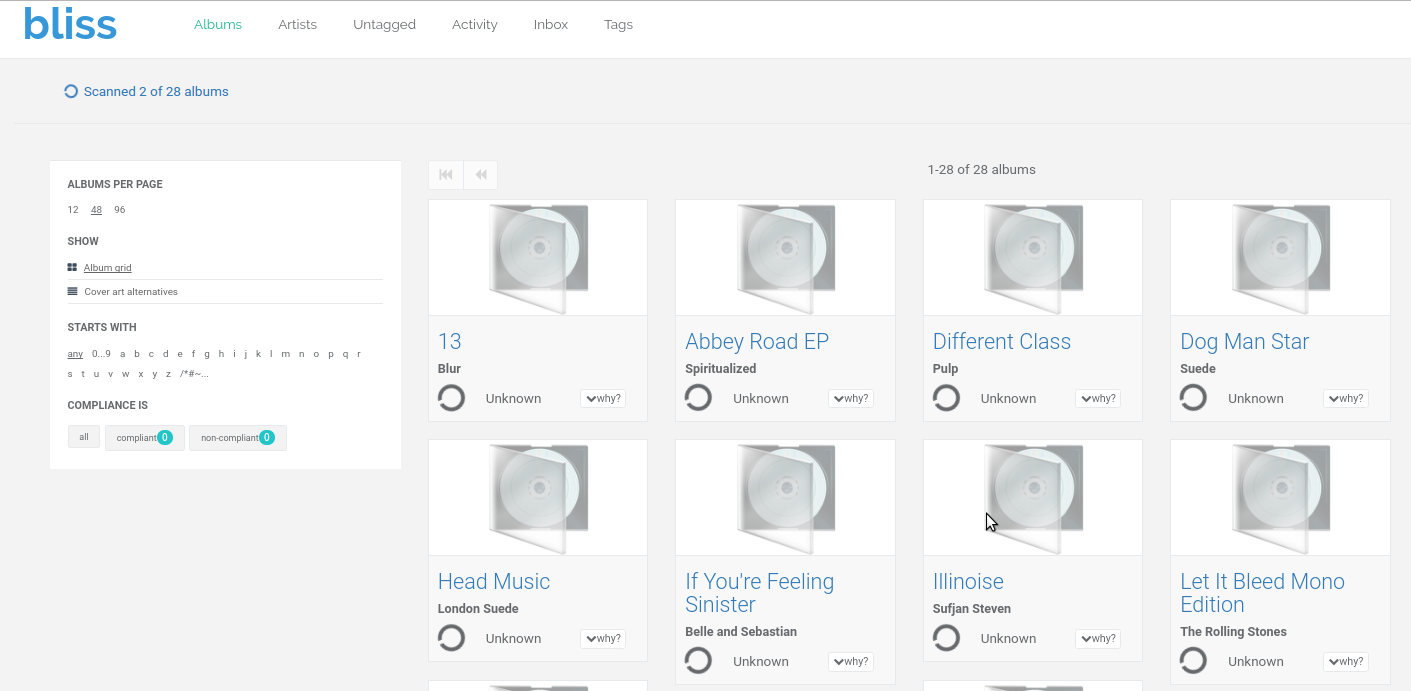Viewport: 1411px width, 691px height.
Task: Click the Scanned 2 of 28 albums status
Action: [156, 91]
